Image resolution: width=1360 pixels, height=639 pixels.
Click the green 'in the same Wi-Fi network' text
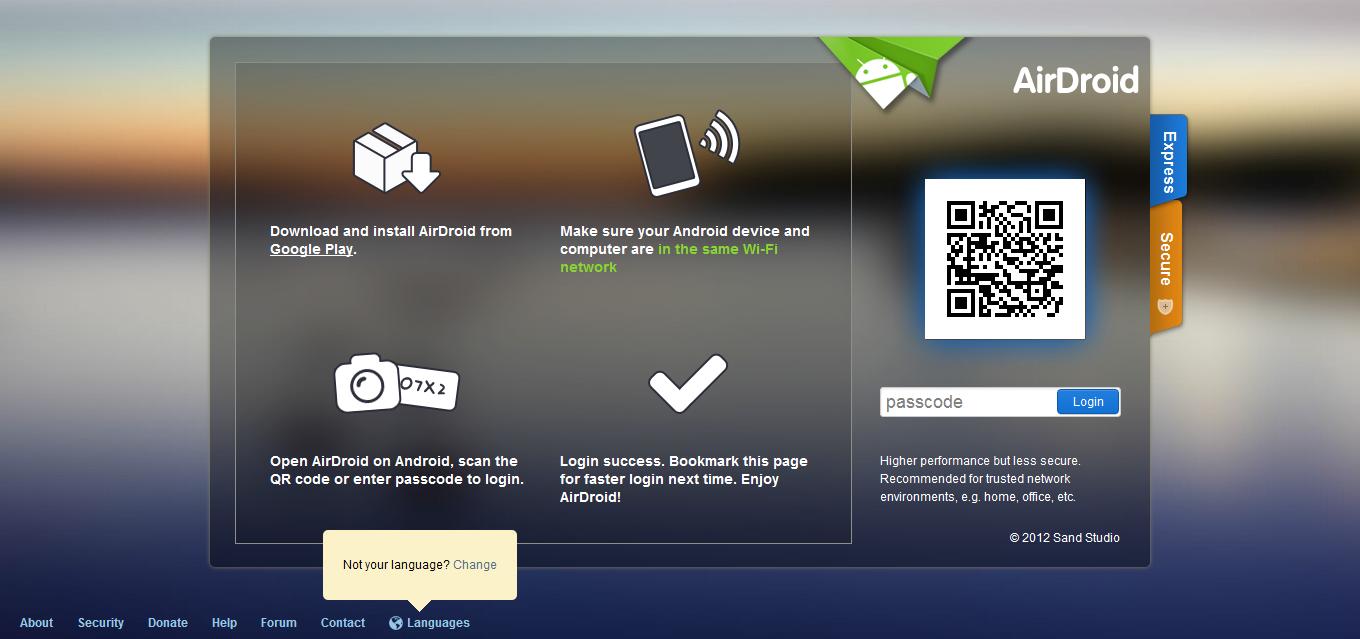tap(668, 258)
